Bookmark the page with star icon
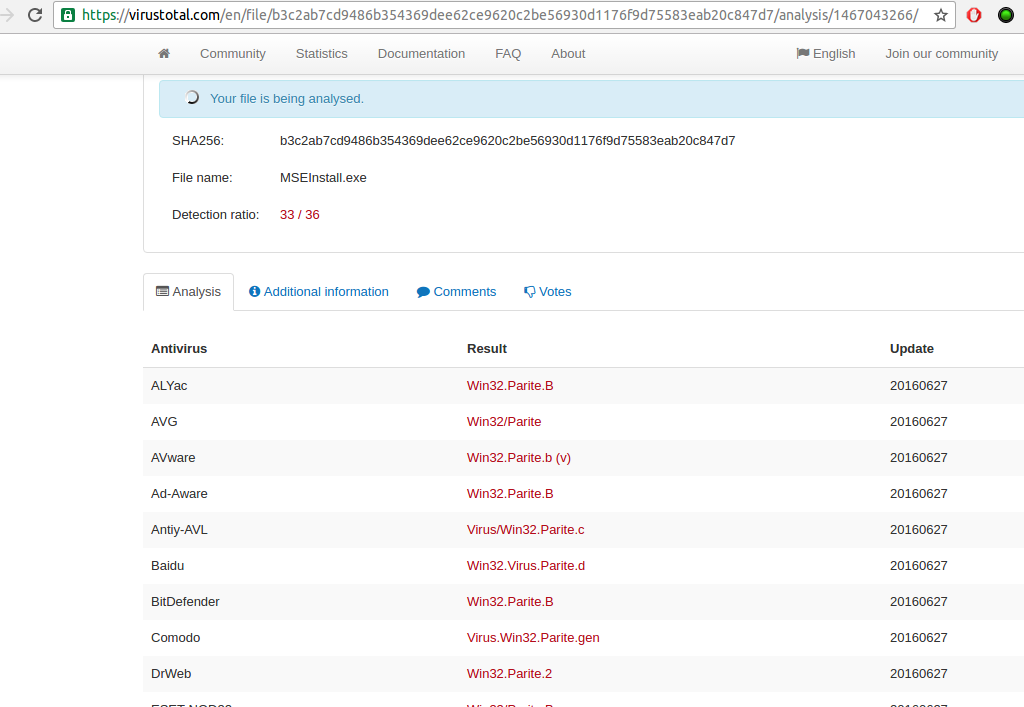This screenshot has height=707, width=1024. coord(940,15)
